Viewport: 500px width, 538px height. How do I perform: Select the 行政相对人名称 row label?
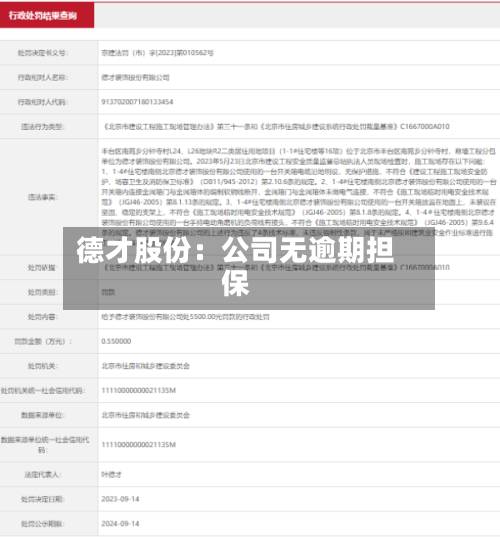[42, 78]
